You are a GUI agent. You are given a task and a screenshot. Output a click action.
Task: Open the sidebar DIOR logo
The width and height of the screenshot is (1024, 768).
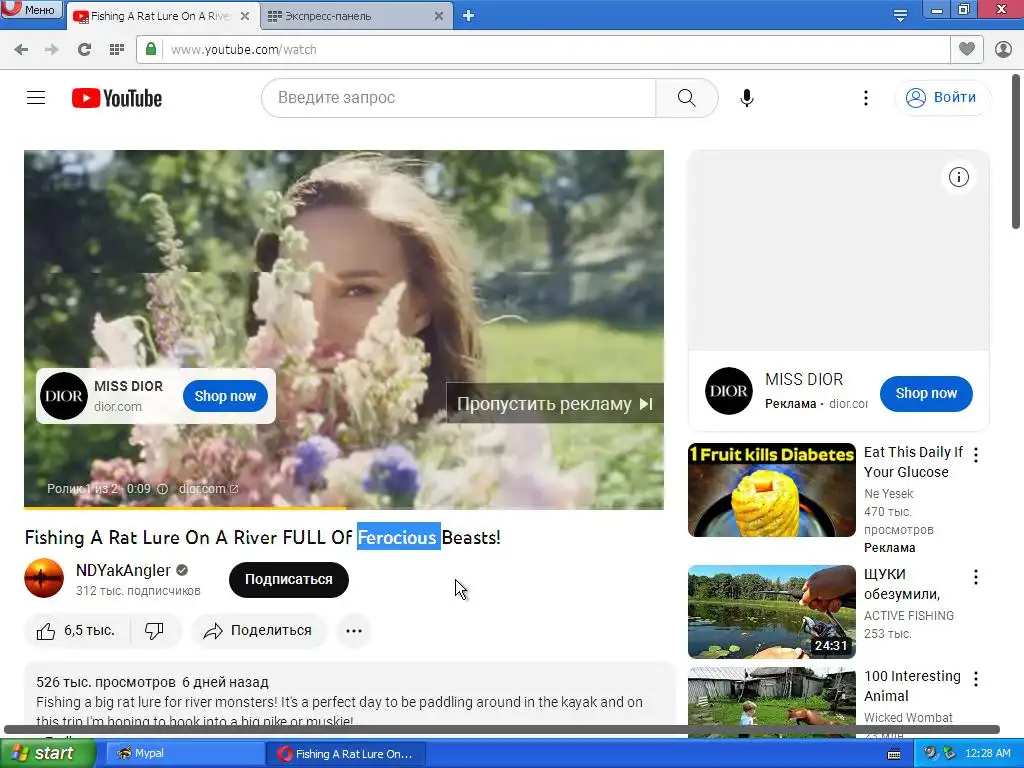click(x=729, y=391)
